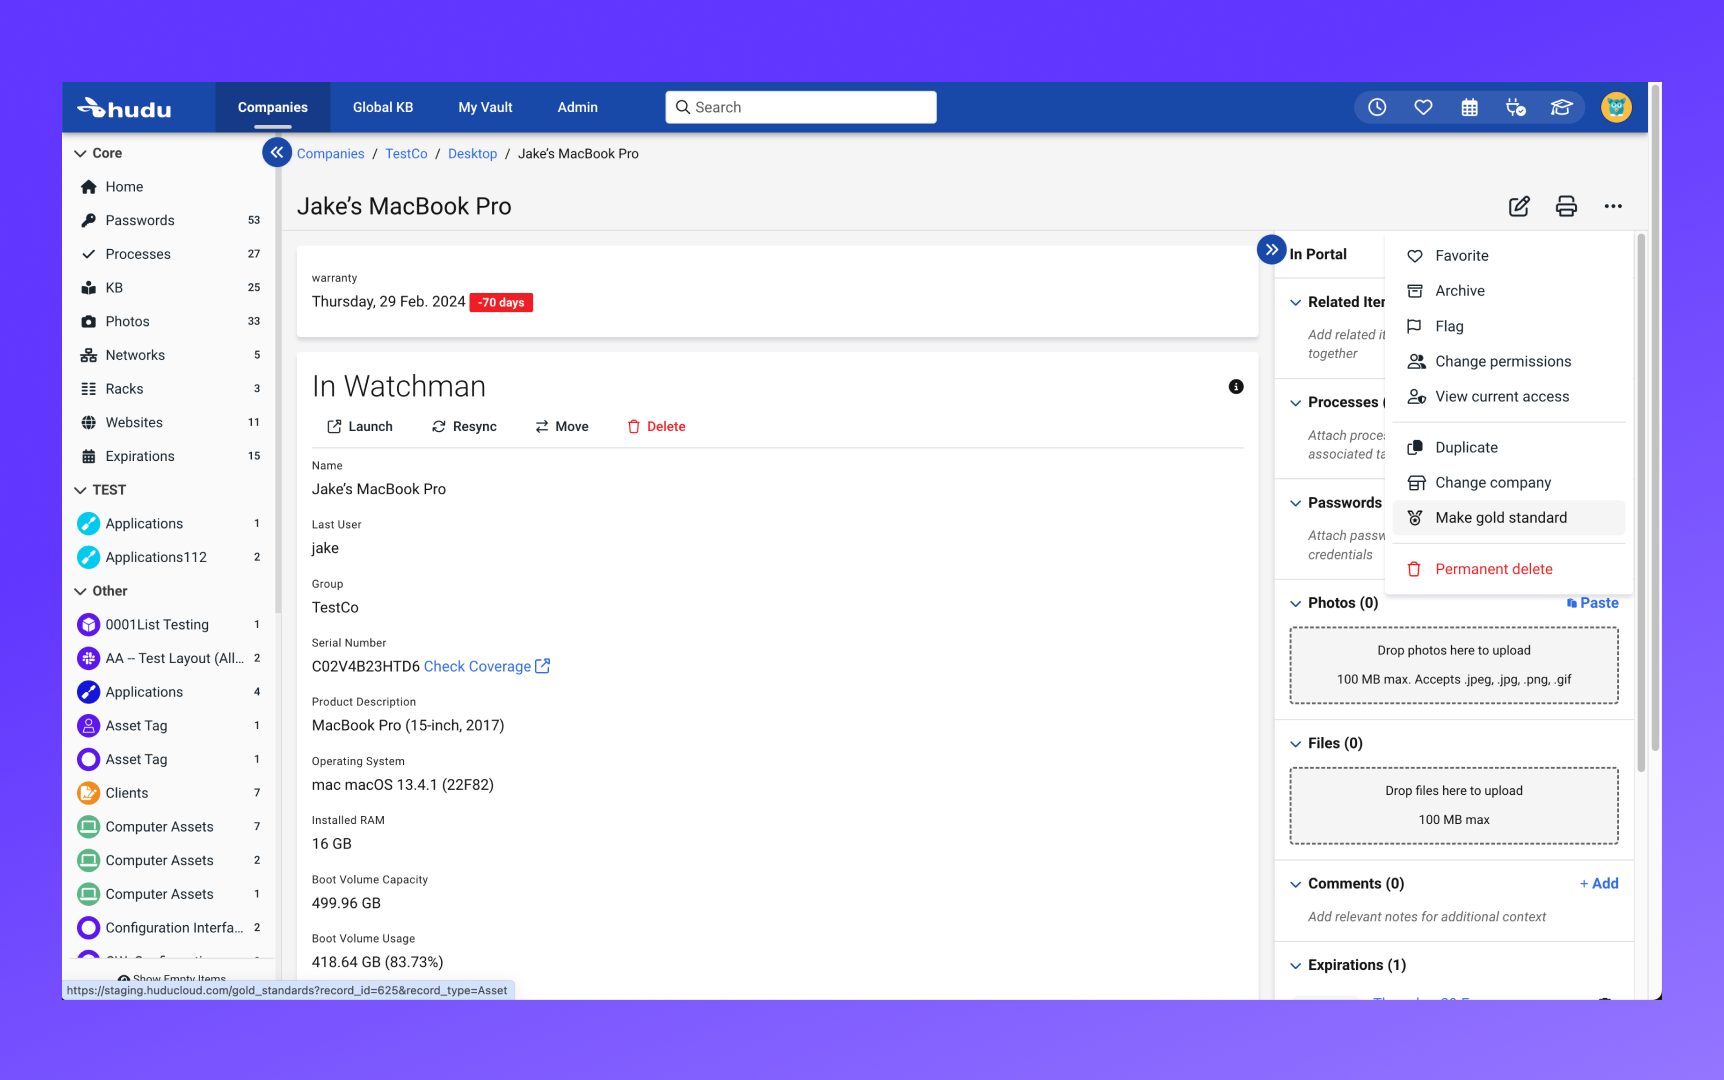
Task: Open the calendar icon in top bar
Action: 1469,107
